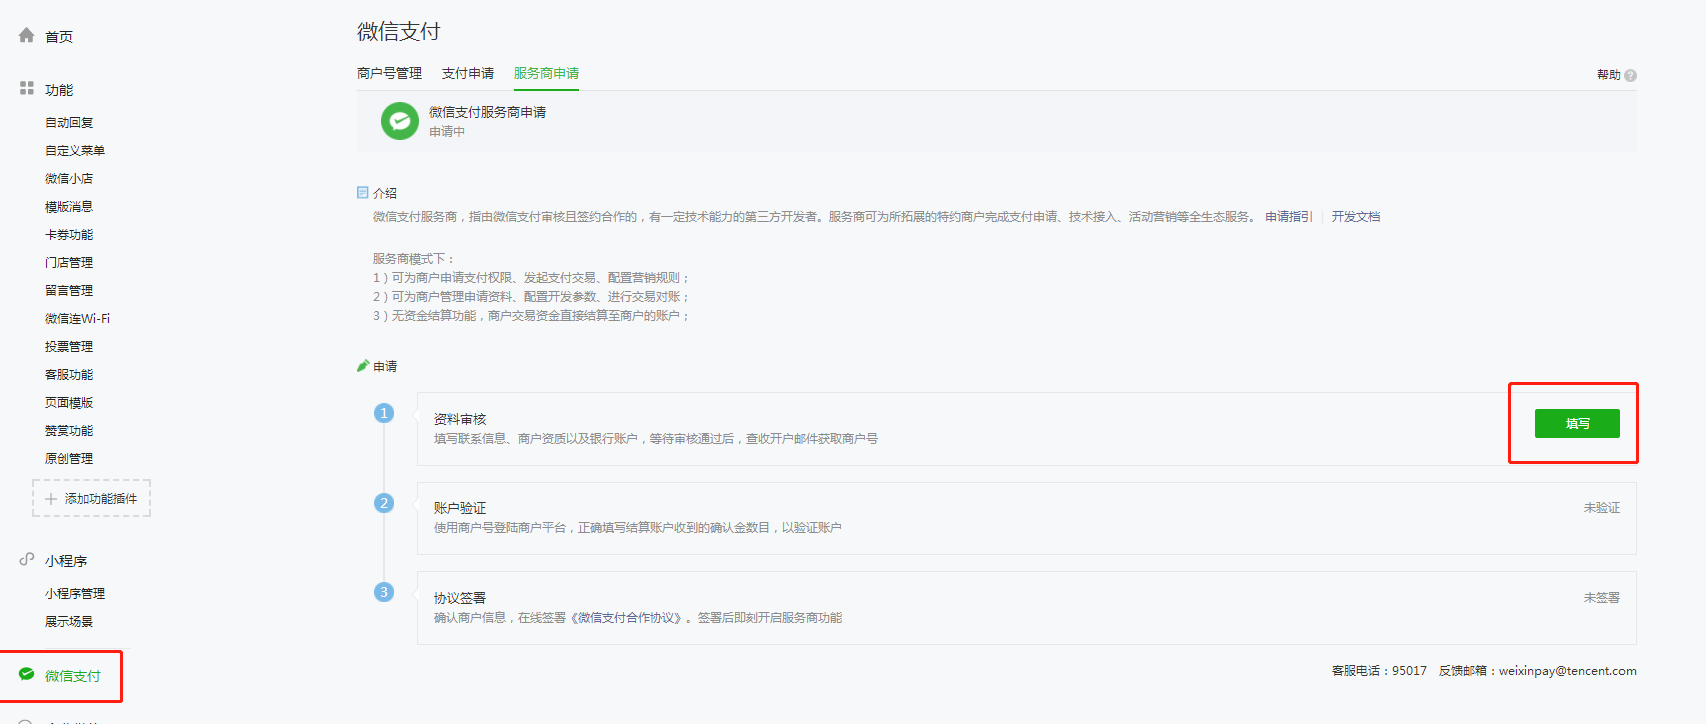The image size is (1706, 724).
Task: Click the 小程序 section header
Action: pos(66,561)
